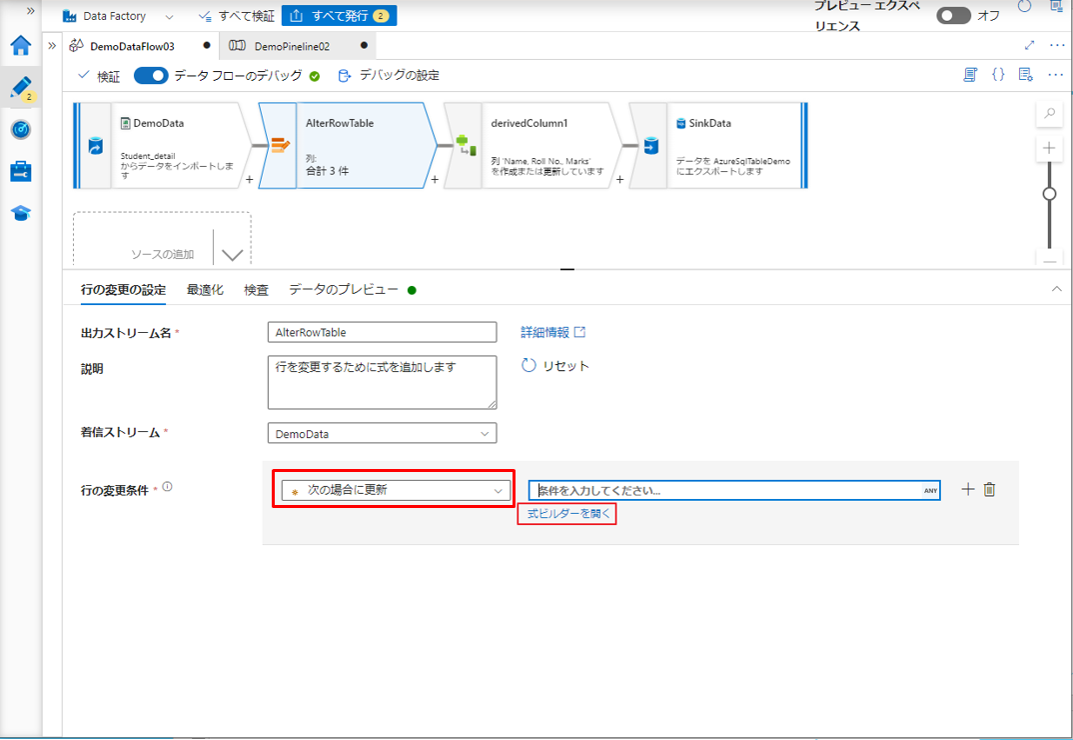Expand the Data Factory dropdown at top
The width and height of the screenshot is (1073, 740).
point(168,16)
